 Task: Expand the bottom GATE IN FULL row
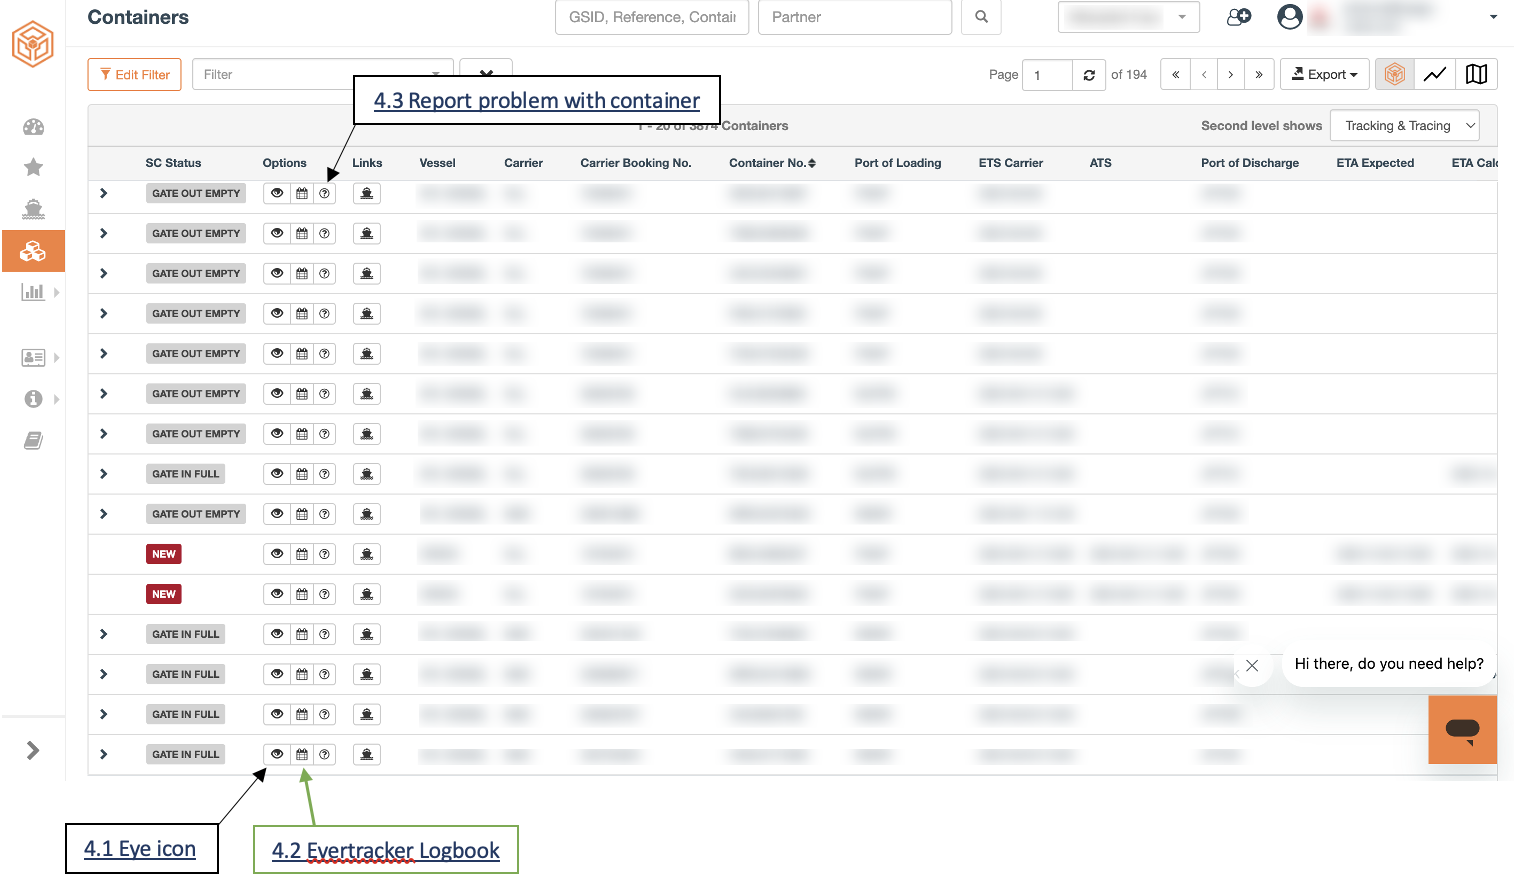point(103,754)
